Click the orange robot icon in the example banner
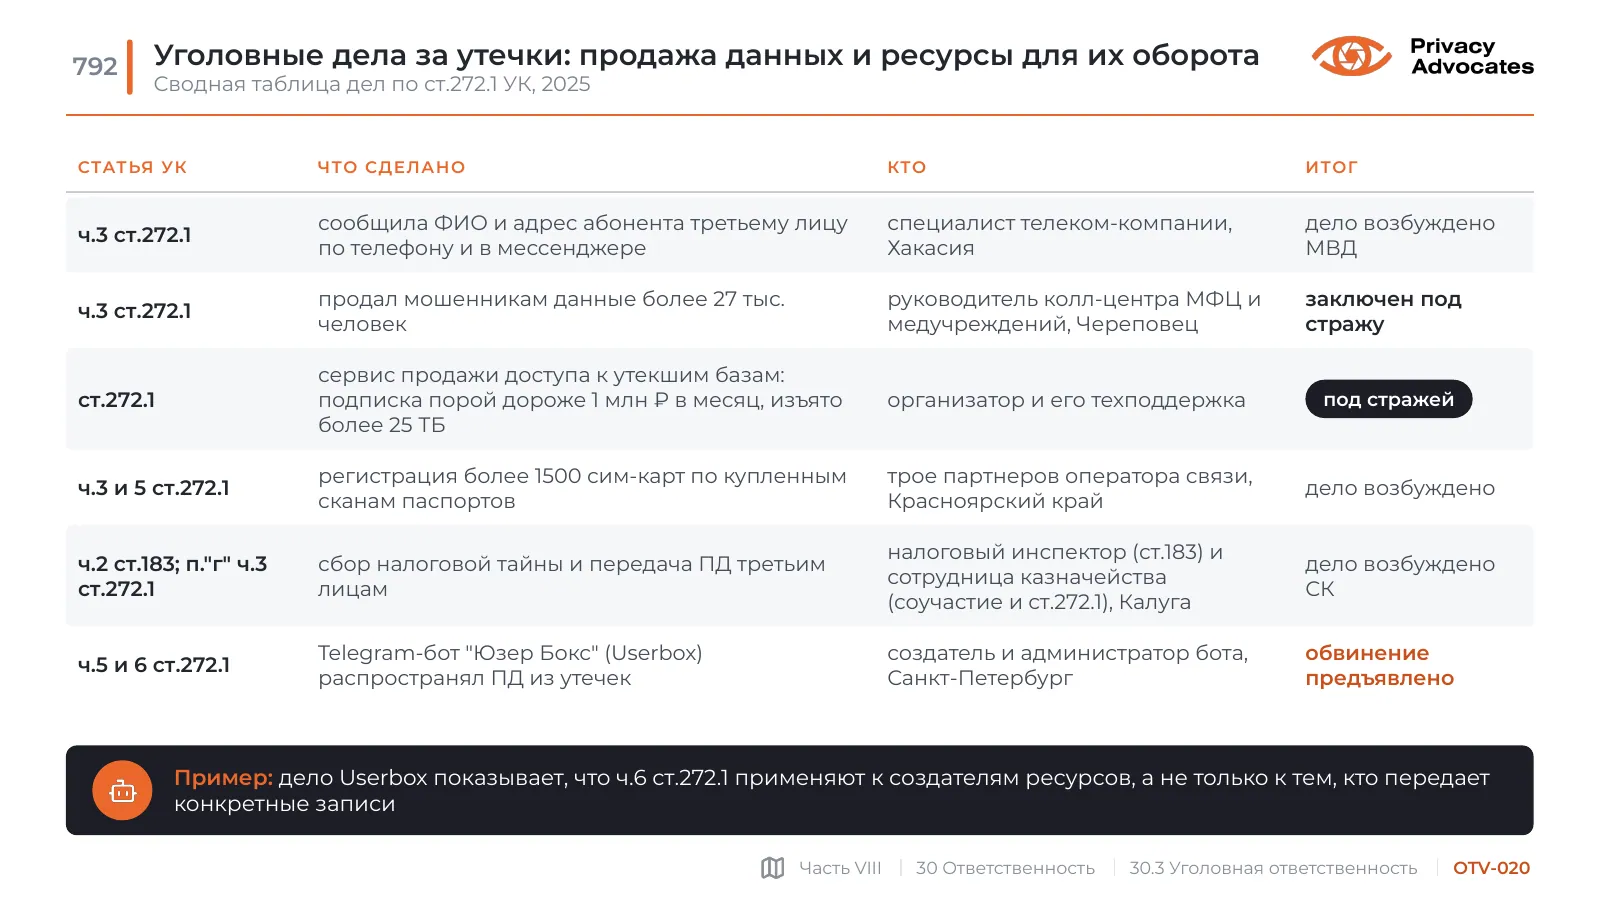The height and width of the screenshot is (900, 1601). click(122, 791)
